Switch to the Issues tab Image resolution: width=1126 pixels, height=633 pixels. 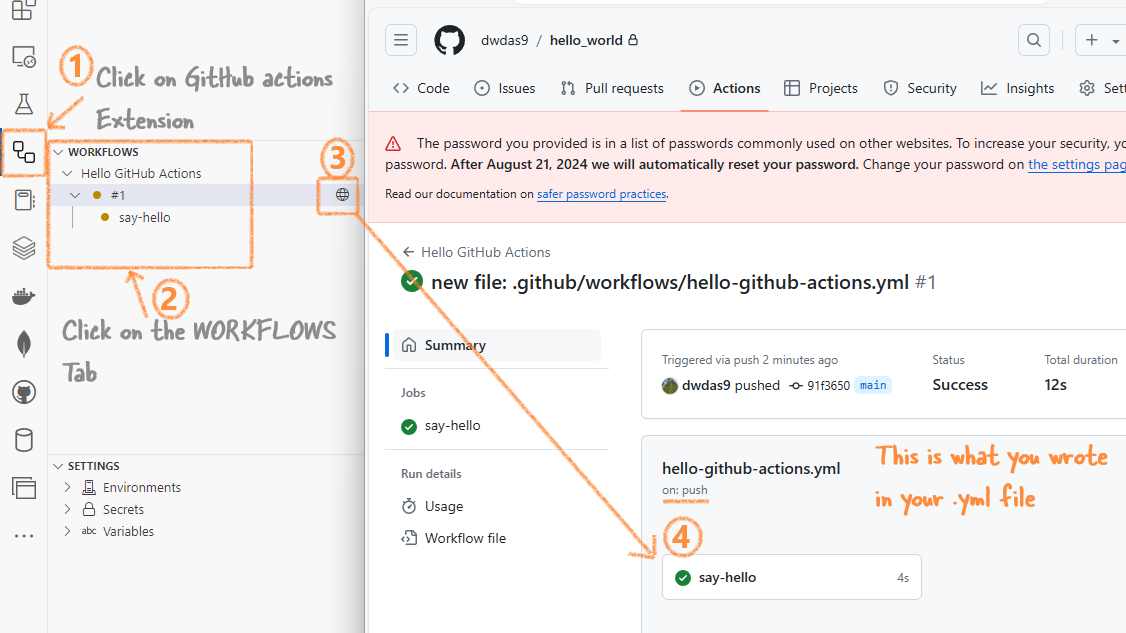point(505,88)
